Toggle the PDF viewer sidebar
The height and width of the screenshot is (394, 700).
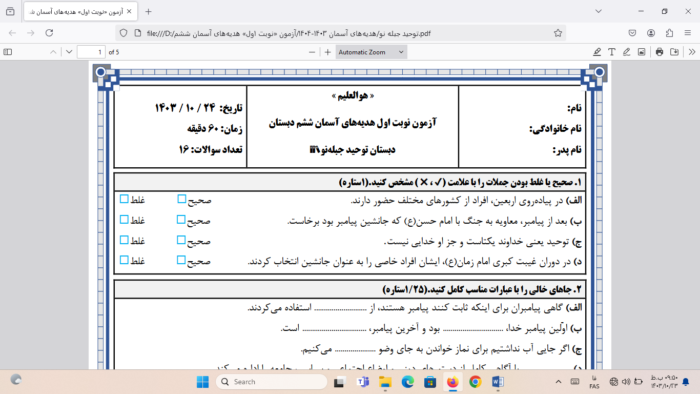[8, 52]
